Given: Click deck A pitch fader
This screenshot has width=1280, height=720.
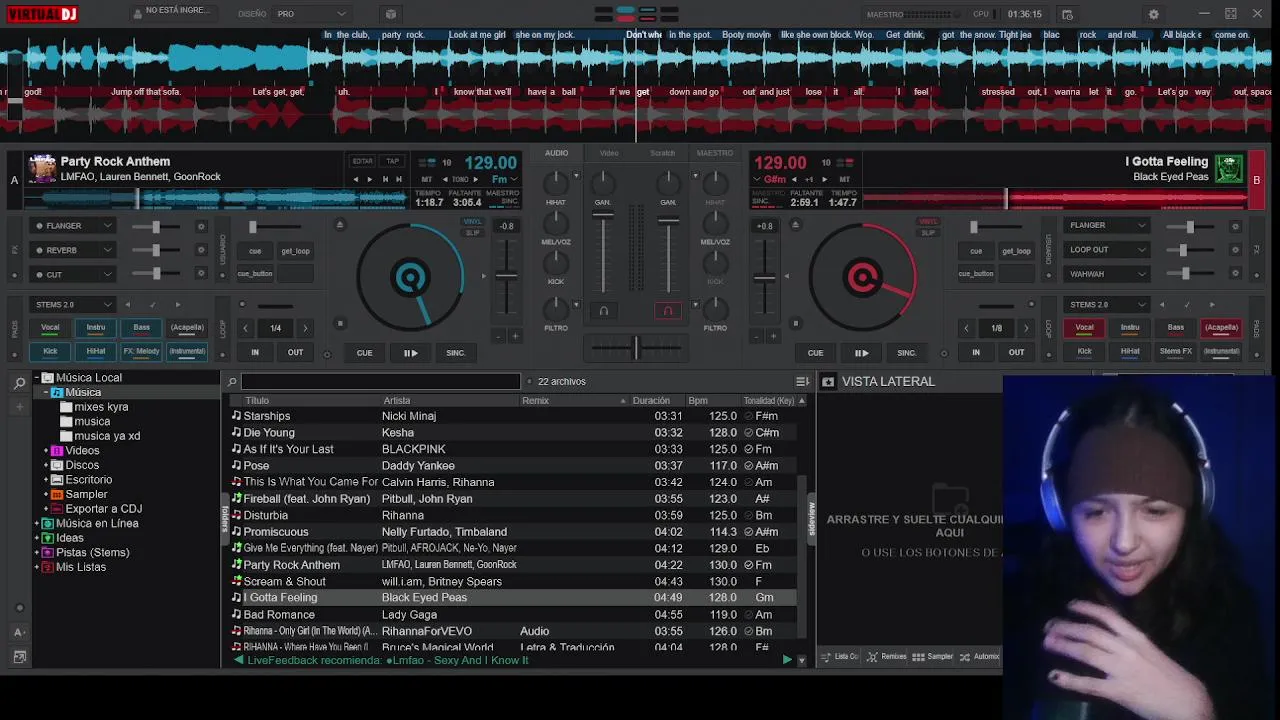Looking at the screenshot, I should pyautogui.click(x=508, y=276).
